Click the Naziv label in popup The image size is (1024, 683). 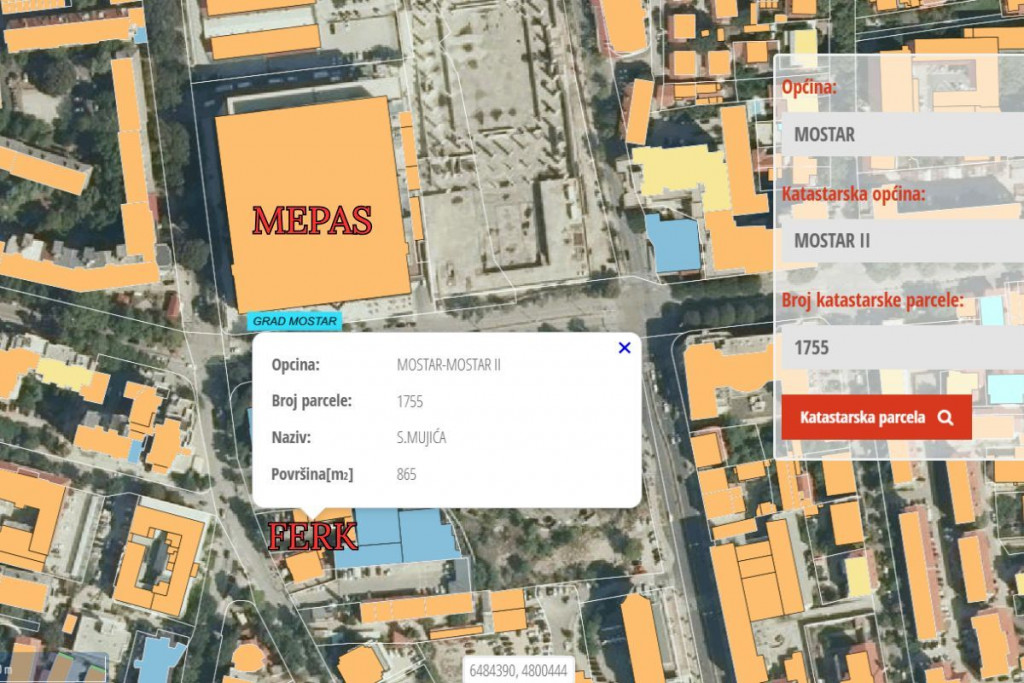pos(291,438)
